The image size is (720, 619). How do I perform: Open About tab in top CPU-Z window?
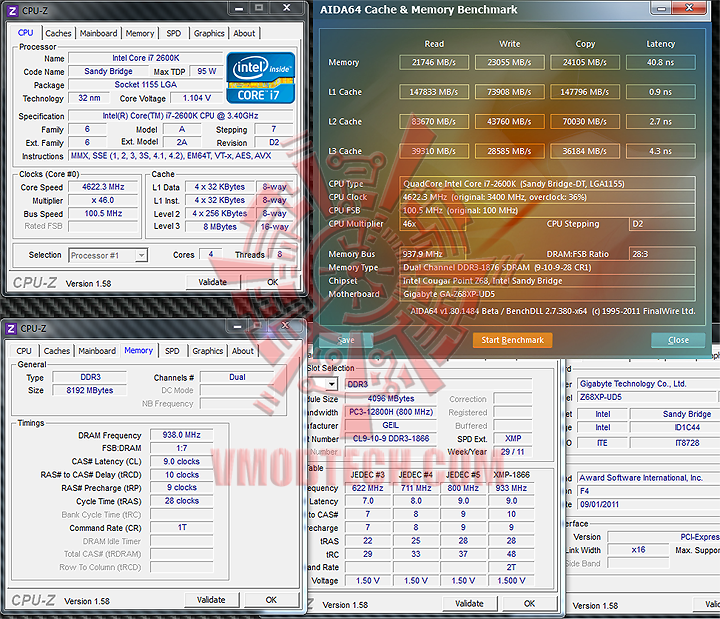pyautogui.click(x=244, y=33)
